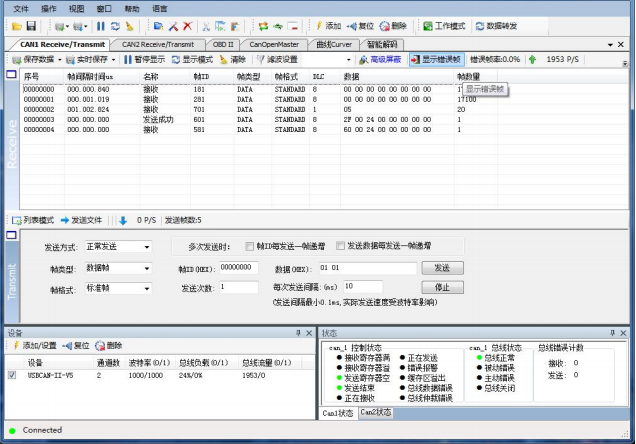Click 暂停显示 pause display
This screenshot has height=444, width=636.
pyautogui.click(x=144, y=60)
